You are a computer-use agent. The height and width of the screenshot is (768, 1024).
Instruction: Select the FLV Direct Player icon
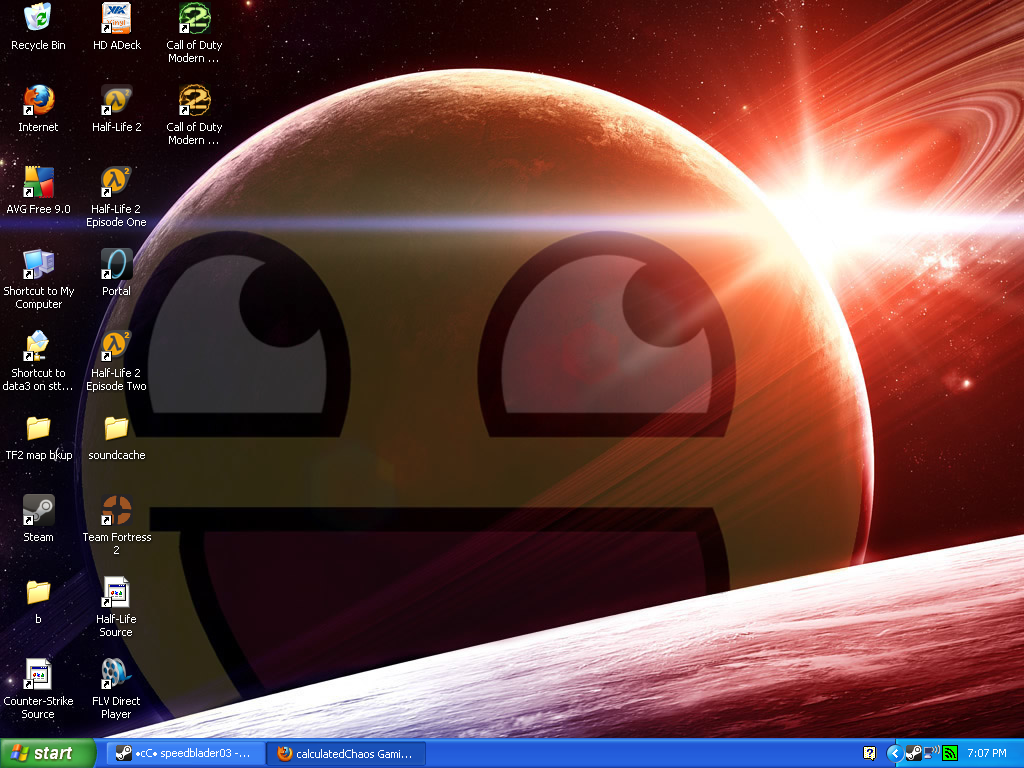pos(116,674)
